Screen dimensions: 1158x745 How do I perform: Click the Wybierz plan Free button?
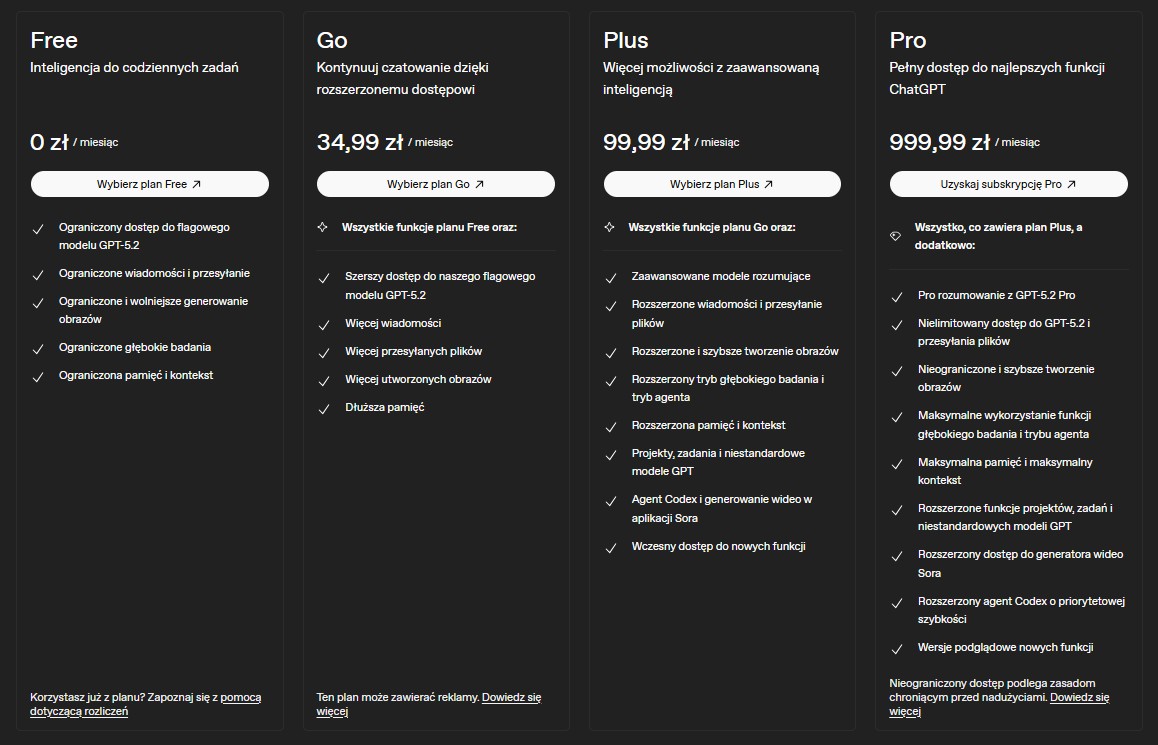(149, 184)
